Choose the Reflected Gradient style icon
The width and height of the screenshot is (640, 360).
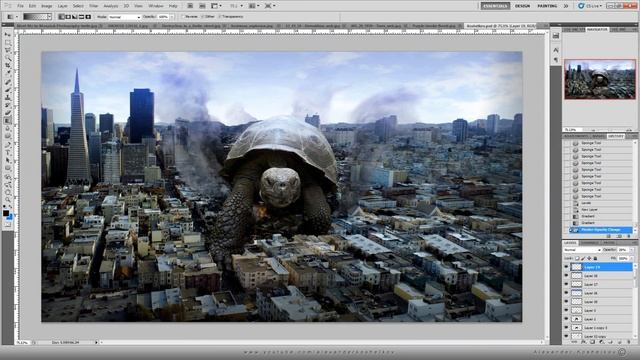[x=81, y=17]
